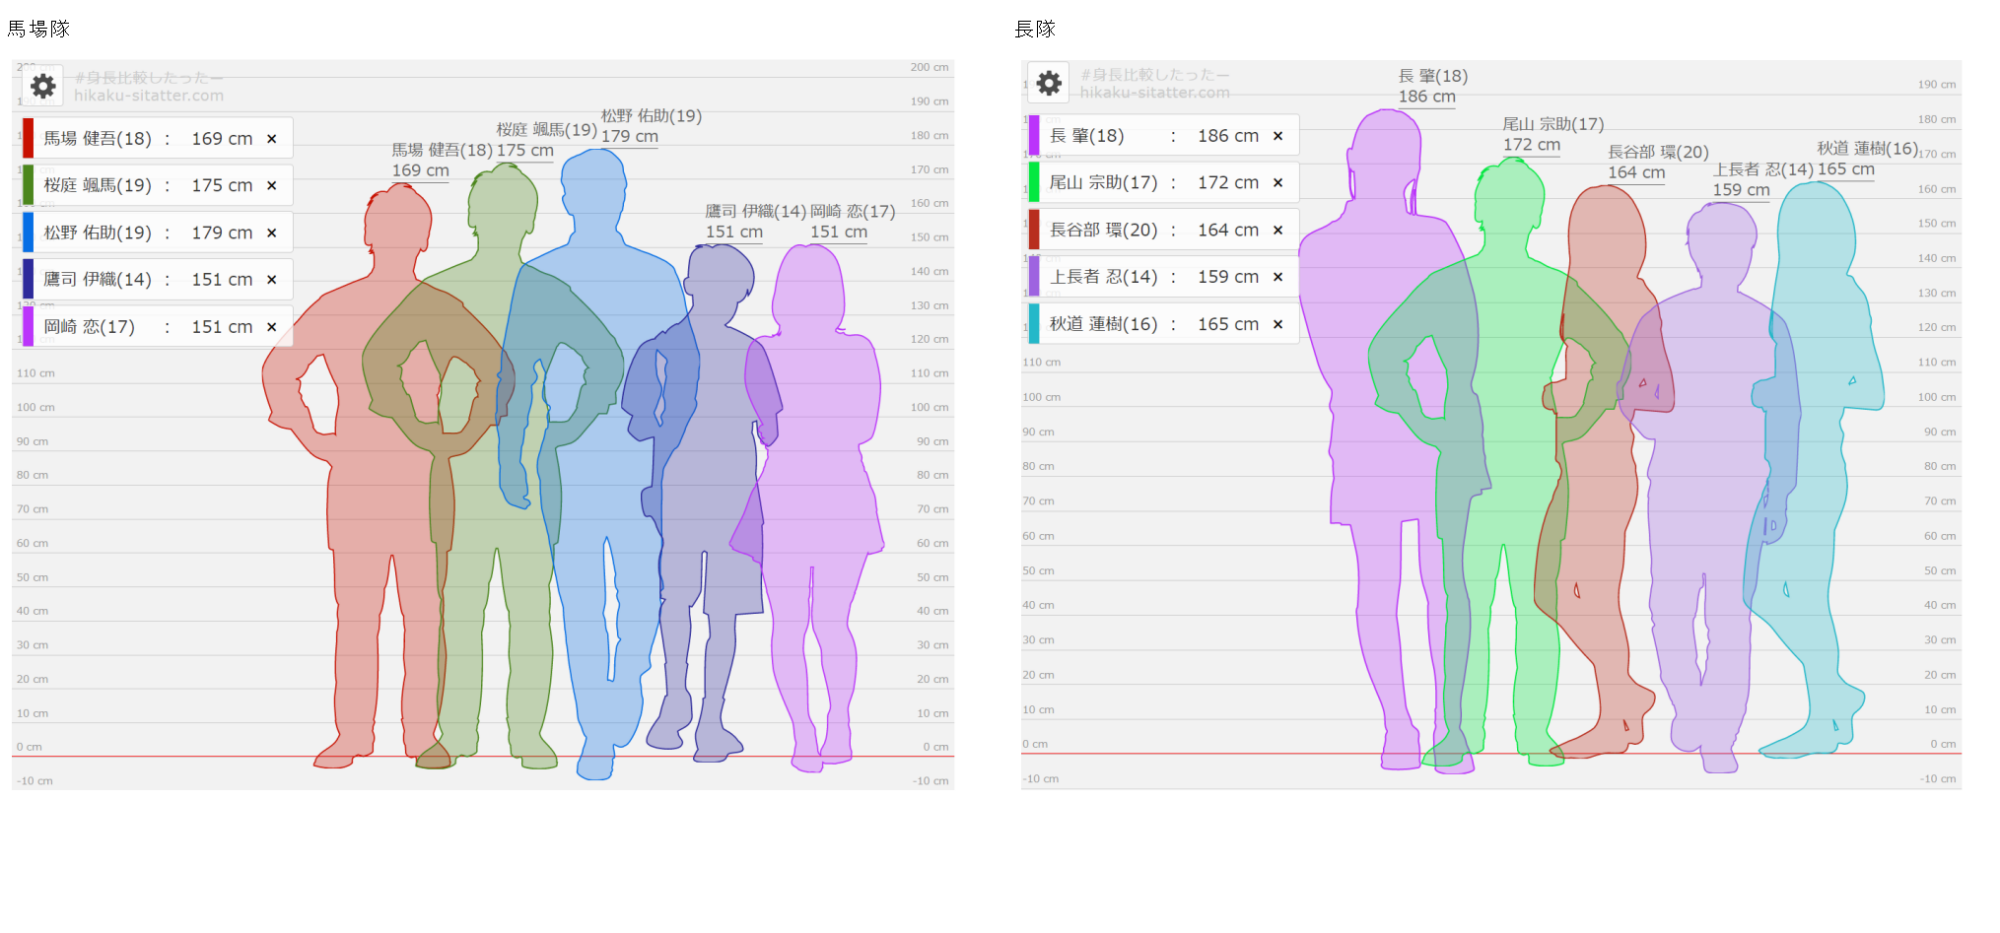Click the red swatch beside 馬場 健吾
Image resolution: width=2000 pixels, height=933 pixels.
pos(28,138)
